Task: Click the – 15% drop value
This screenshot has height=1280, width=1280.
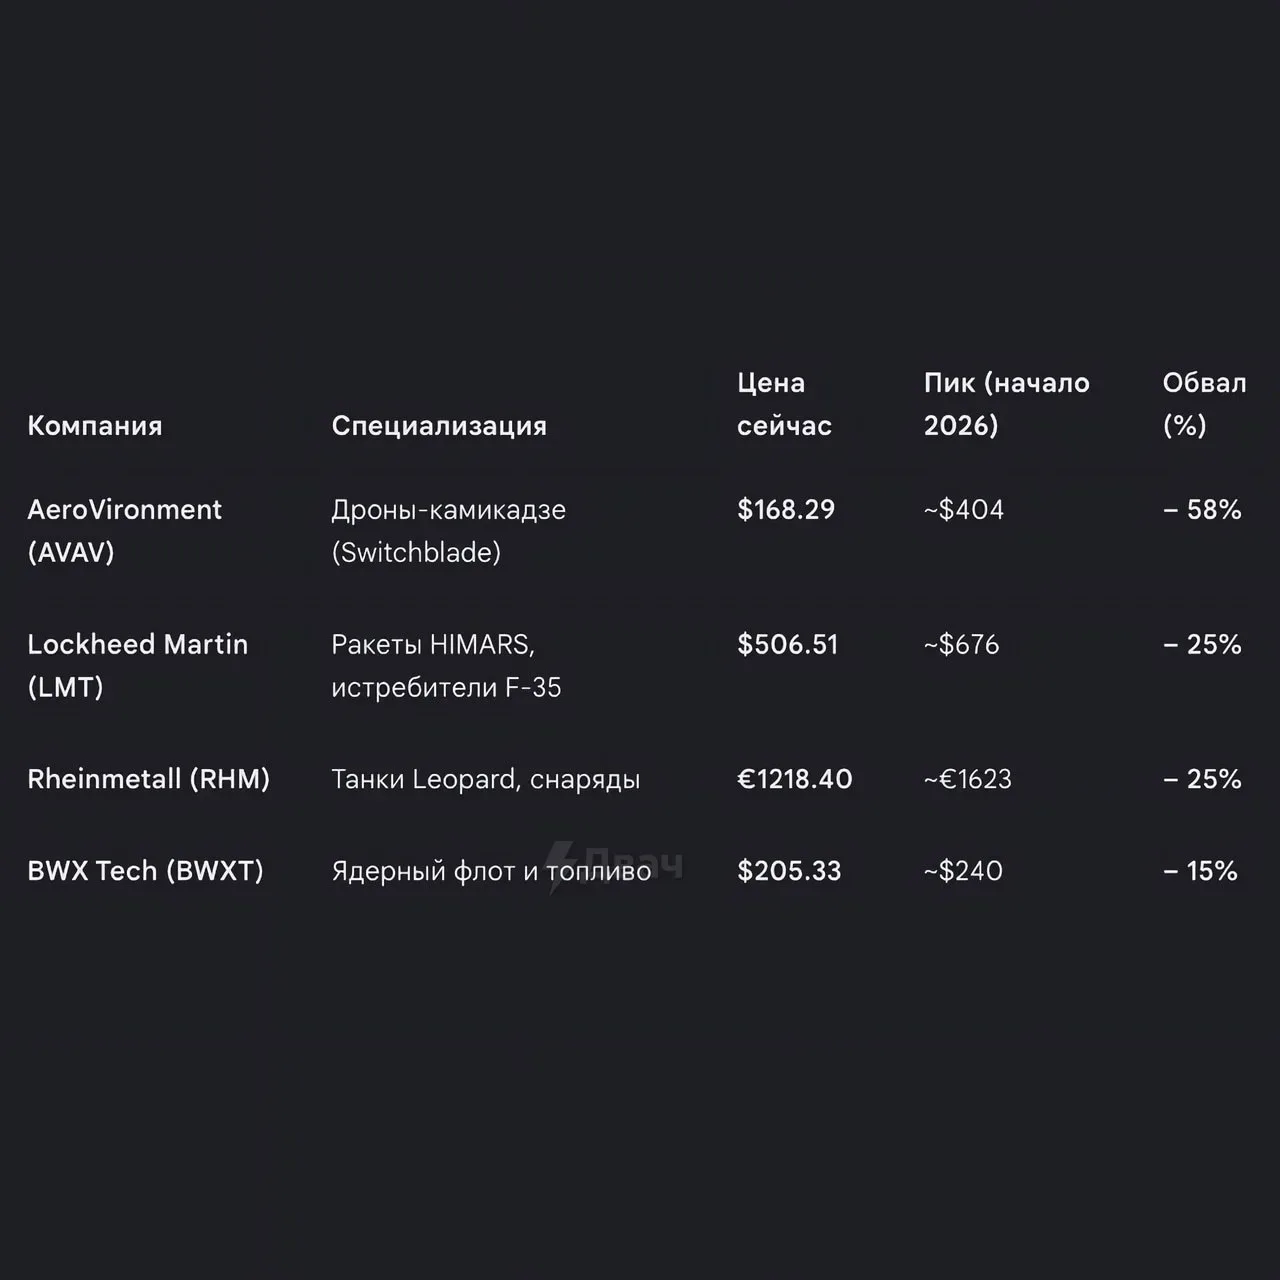Action: 1200,871
